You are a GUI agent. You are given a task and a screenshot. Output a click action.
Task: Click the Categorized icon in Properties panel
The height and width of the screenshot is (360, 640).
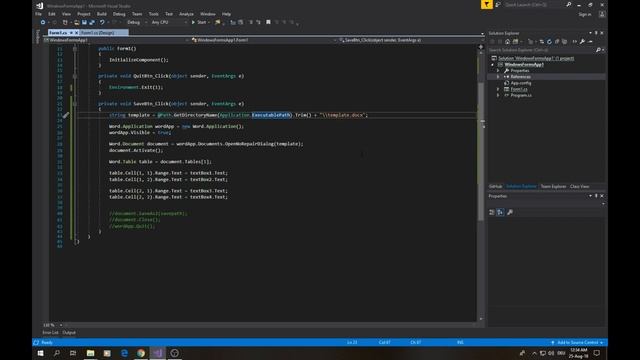492,212
